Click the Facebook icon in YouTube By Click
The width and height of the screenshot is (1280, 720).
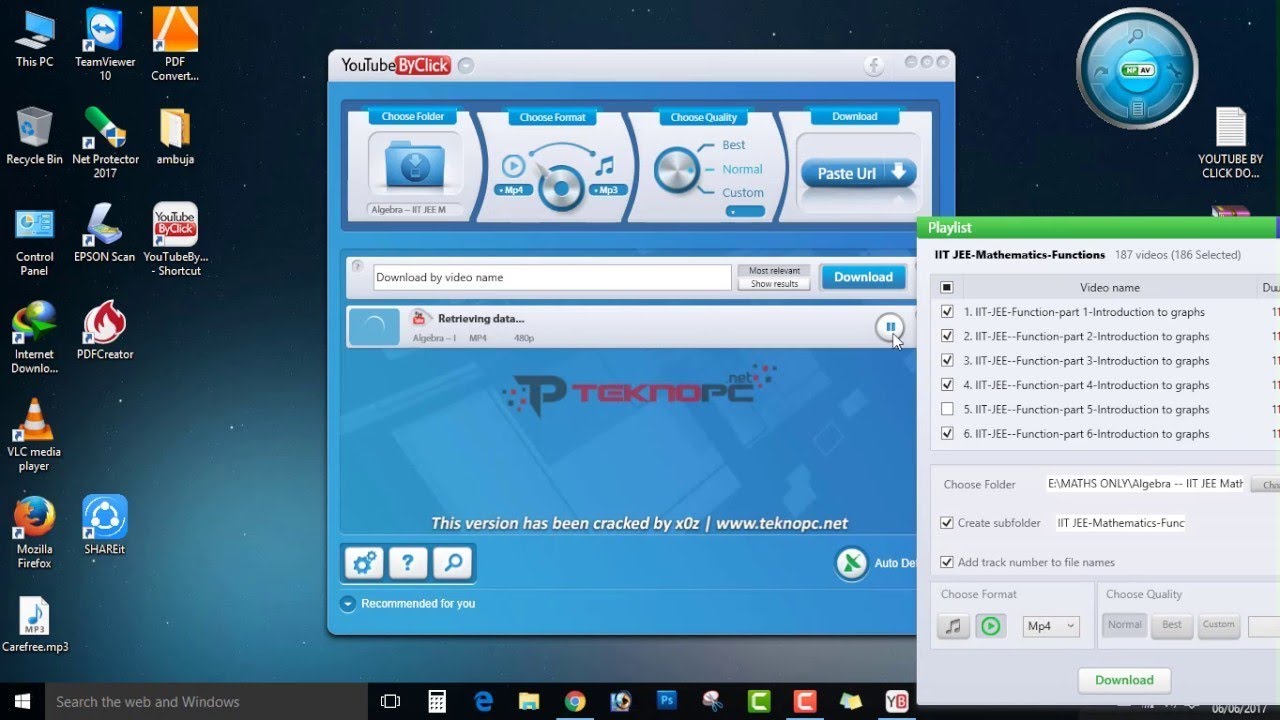pos(874,66)
